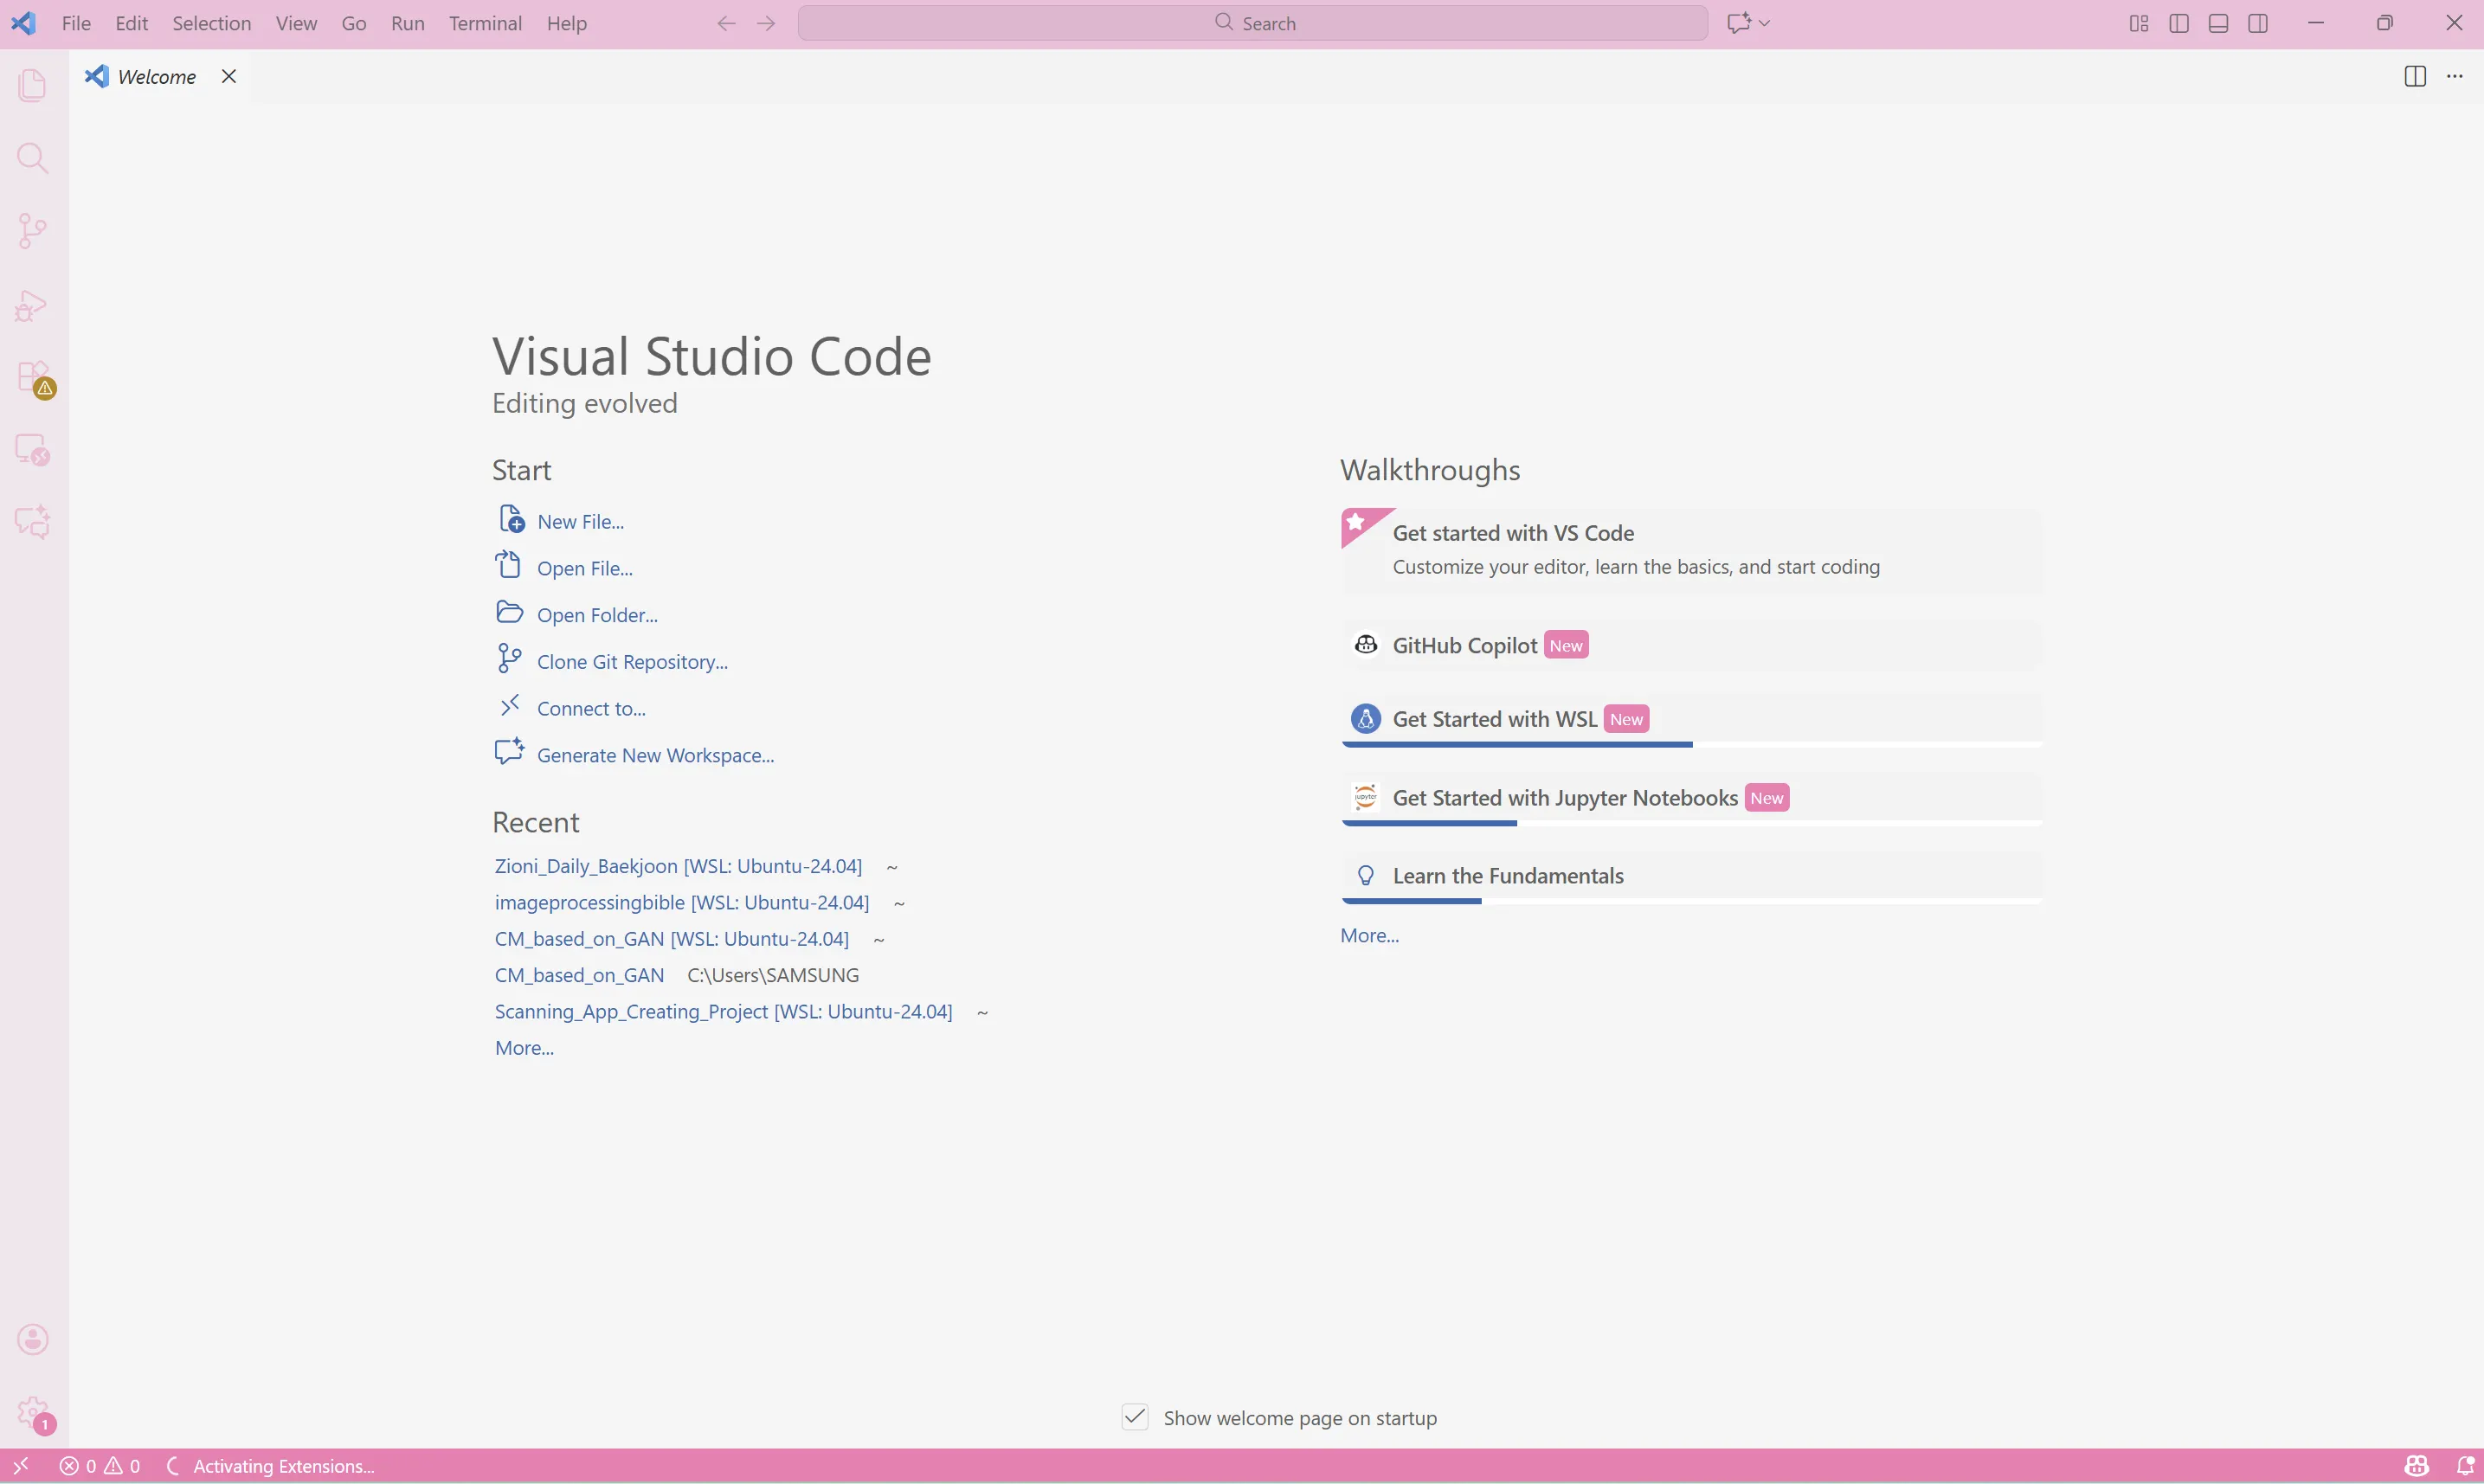Screen dimensions: 2484x1484
Task: Expand the Recent list via More... link
Action: click(x=524, y=1048)
